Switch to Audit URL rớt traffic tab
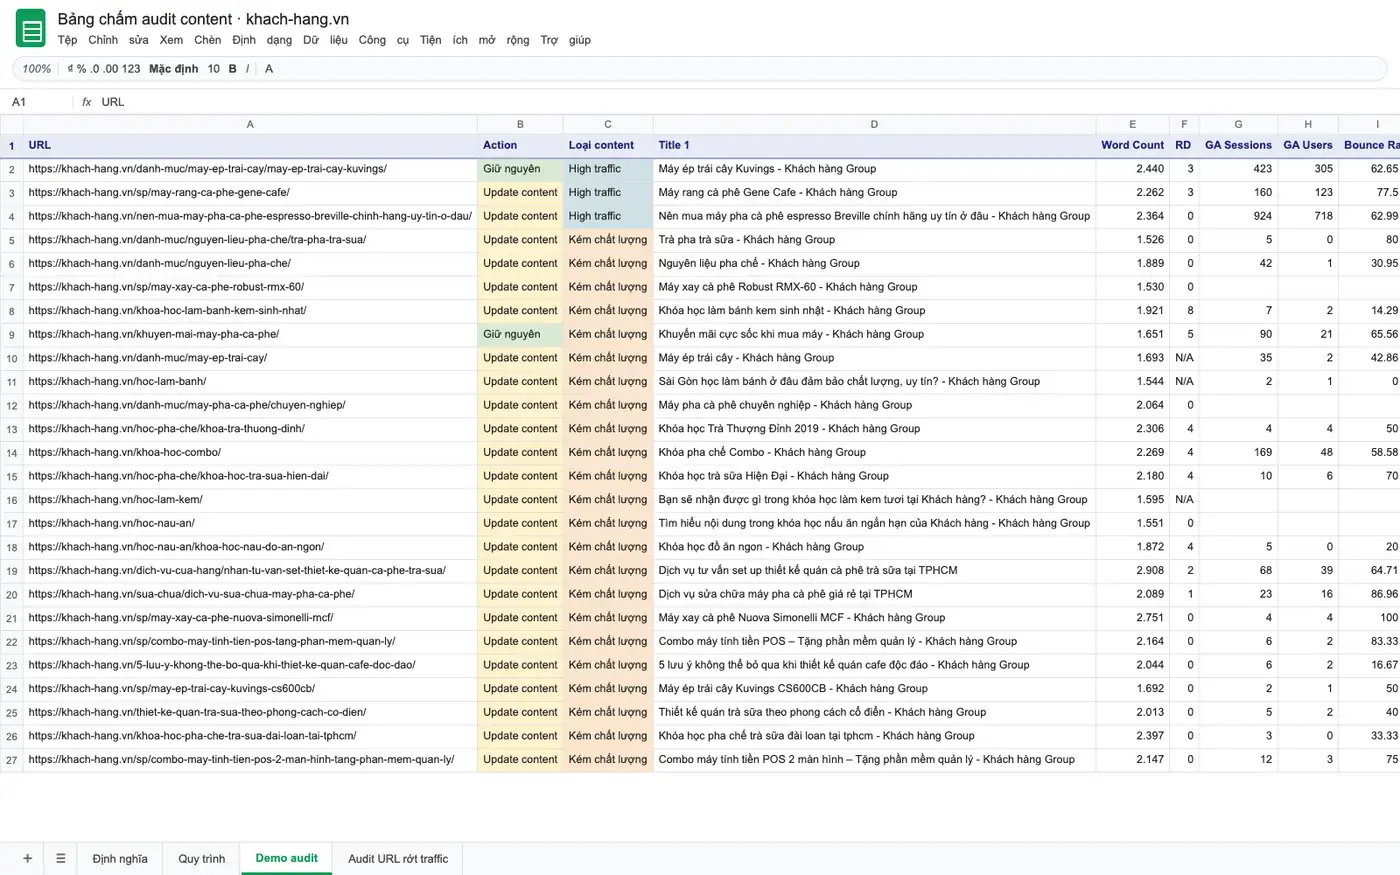This screenshot has height=875, width=1400. [398, 858]
